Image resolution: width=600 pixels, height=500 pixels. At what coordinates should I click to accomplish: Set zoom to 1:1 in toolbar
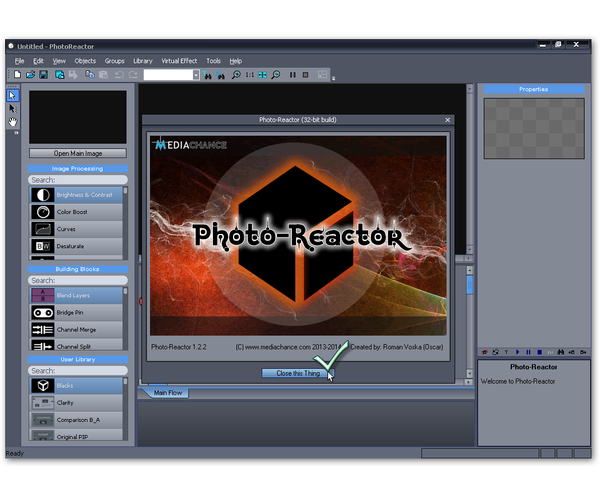(249, 75)
